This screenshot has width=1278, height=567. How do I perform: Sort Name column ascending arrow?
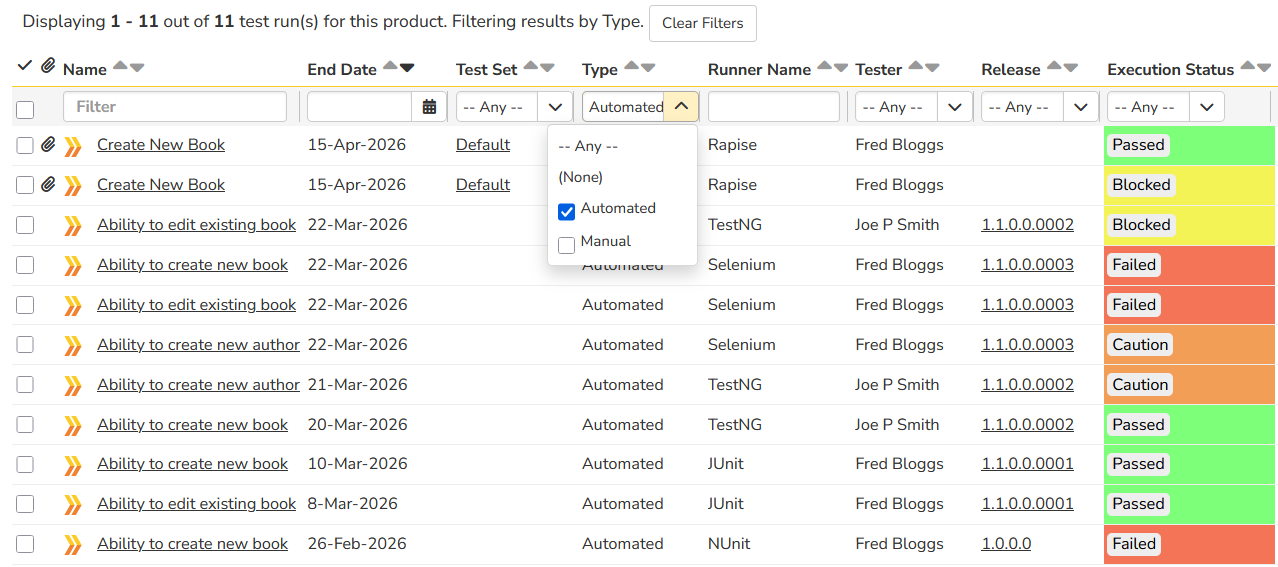pyautogui.click(x=120, y=67)
